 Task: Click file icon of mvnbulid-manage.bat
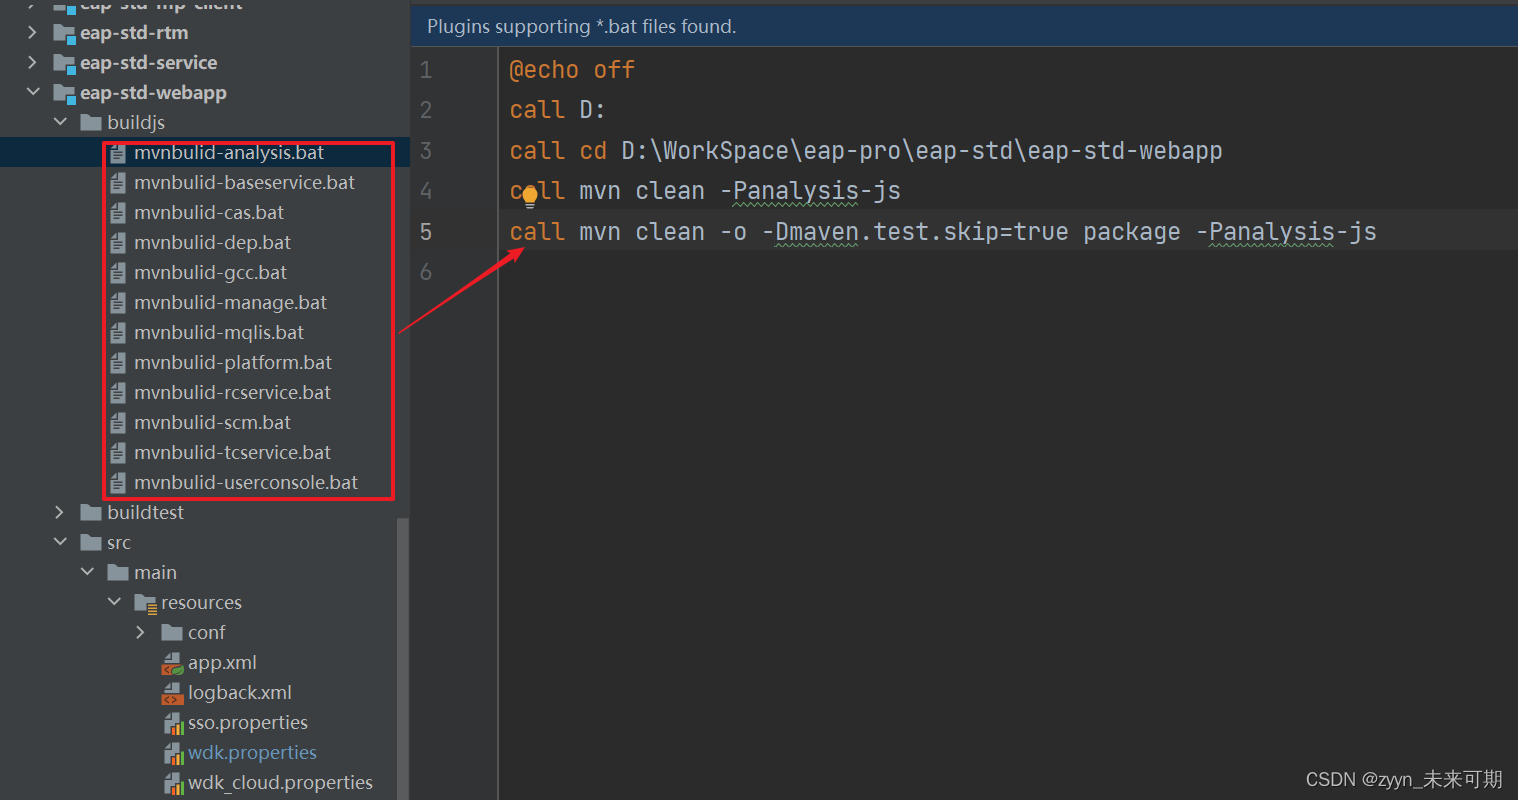tap(118, 303)
